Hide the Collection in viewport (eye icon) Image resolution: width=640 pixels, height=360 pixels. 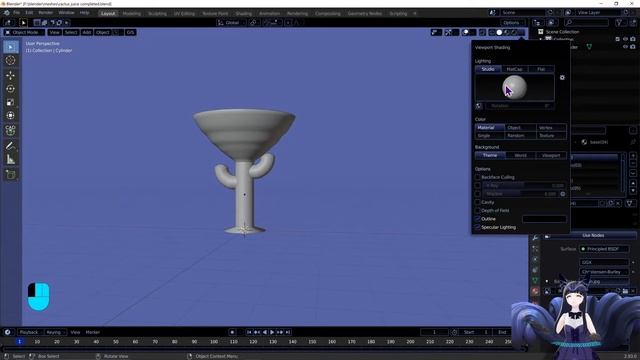click(x=625, y=39)
